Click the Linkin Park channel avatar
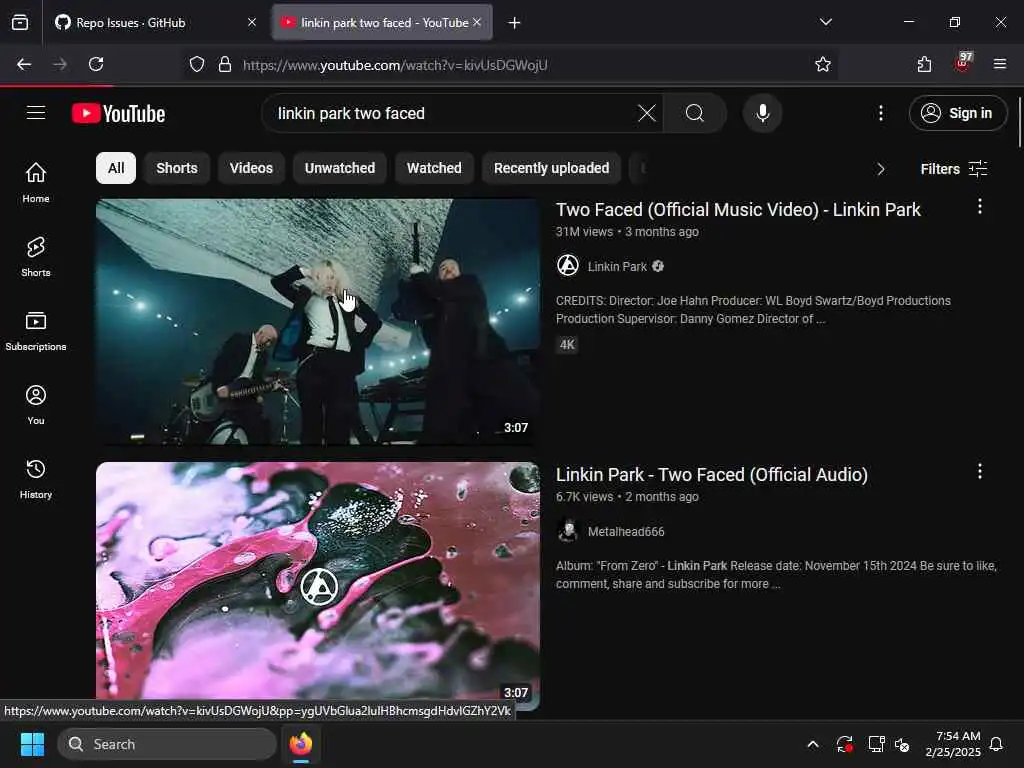Viewport: 1024px width, 768px height. click(x=568, y=266)
